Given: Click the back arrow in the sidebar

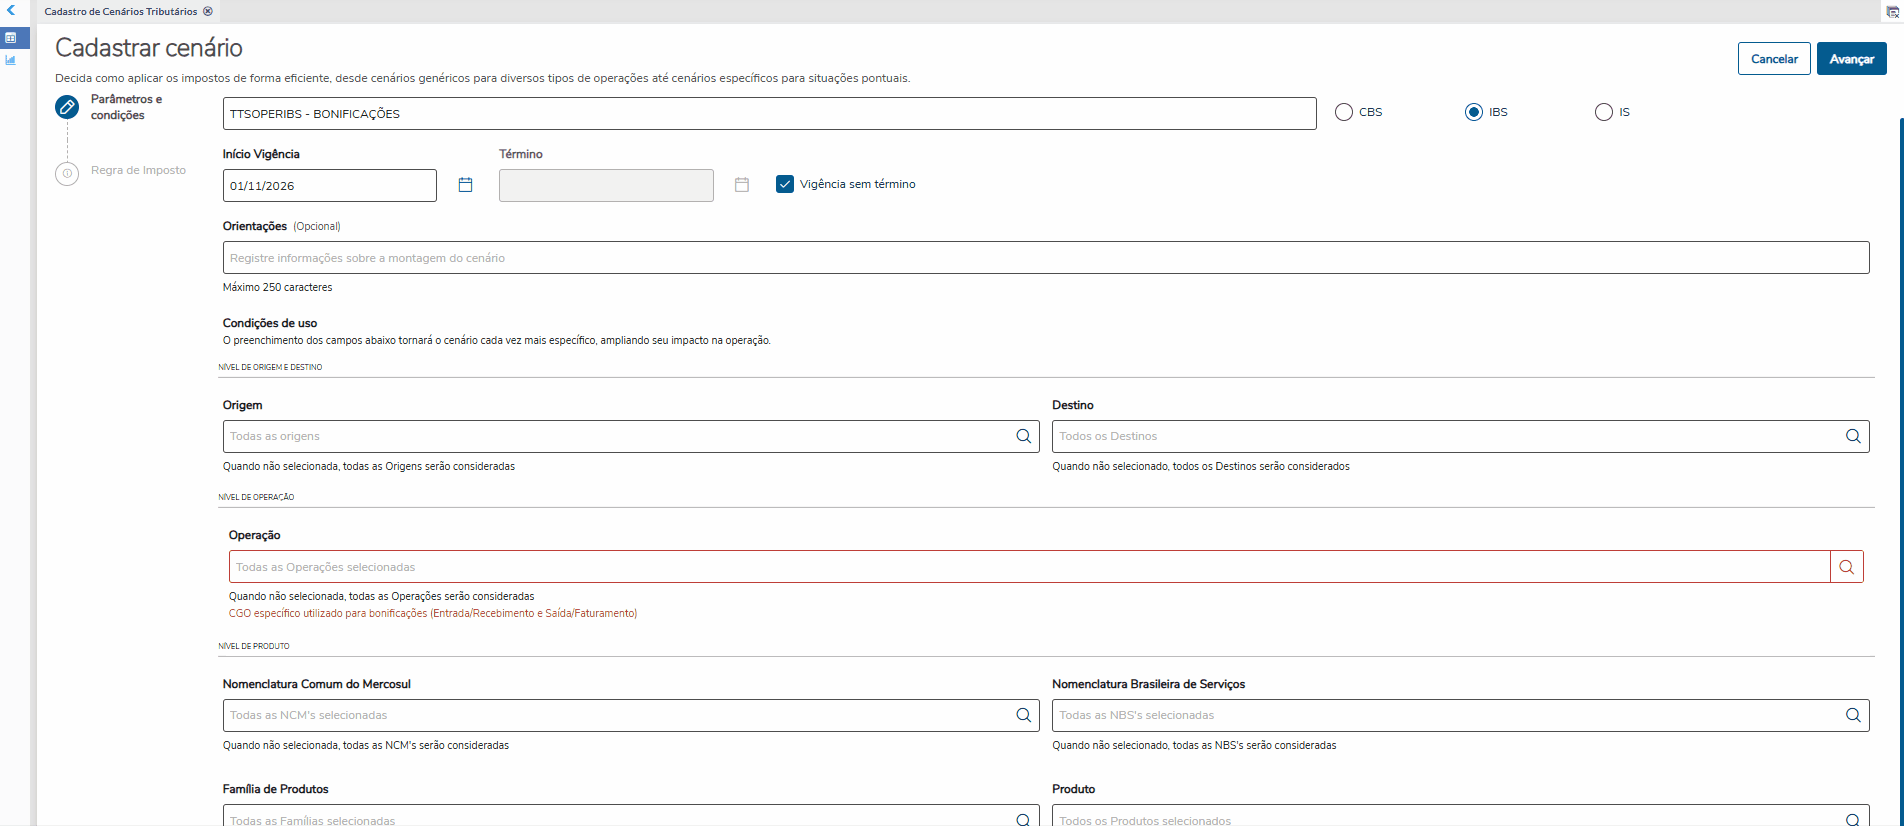Looking at the screenshot, I should pyautogui.click(x=11, y=10).
